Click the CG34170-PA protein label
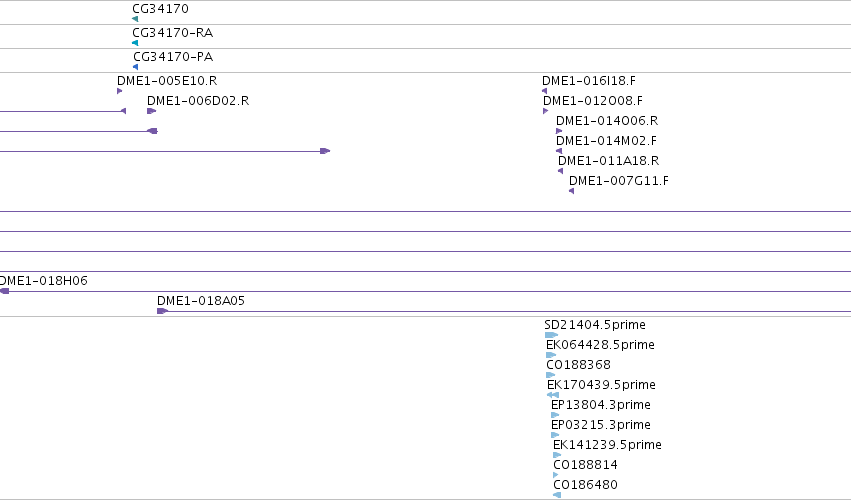Viewport: 851px width, 500px height. (x=173, y=56)
